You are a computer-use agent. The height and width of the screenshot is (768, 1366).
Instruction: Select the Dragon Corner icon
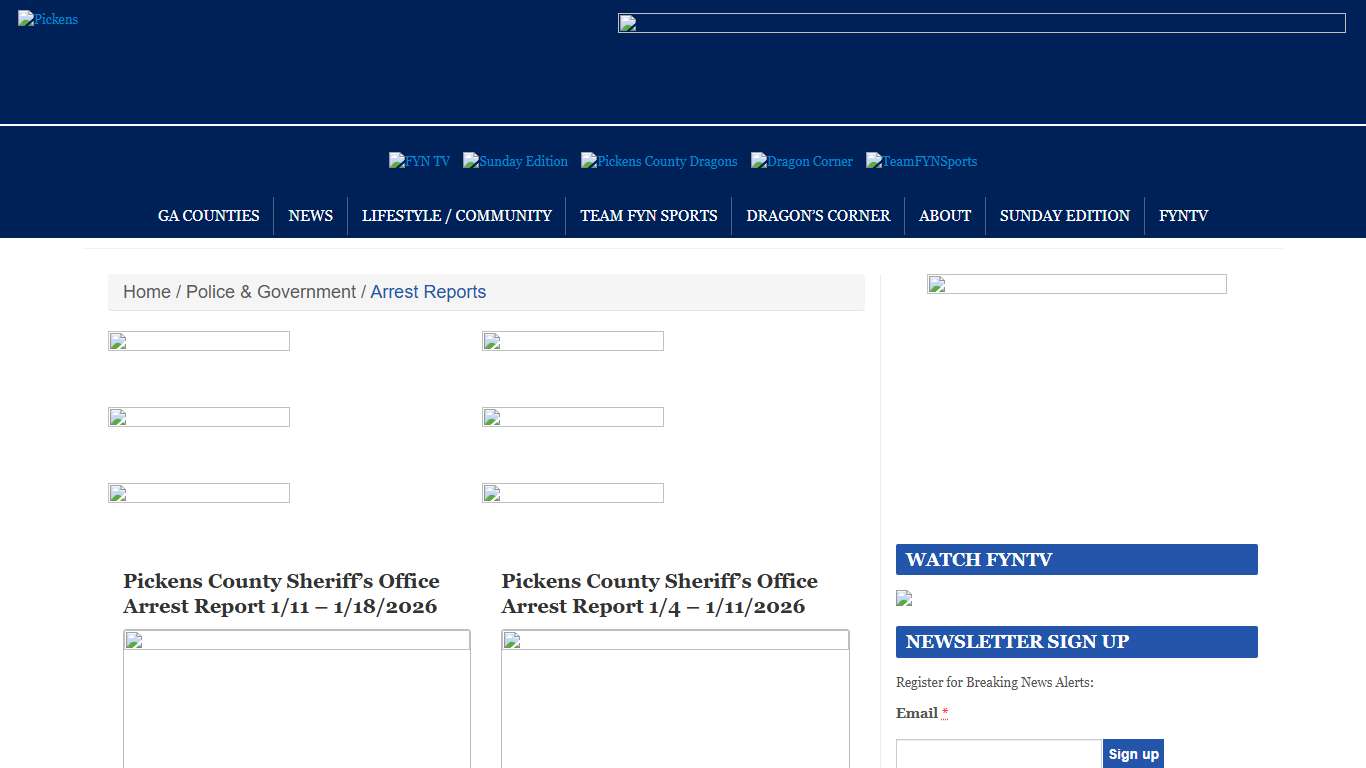801,161
